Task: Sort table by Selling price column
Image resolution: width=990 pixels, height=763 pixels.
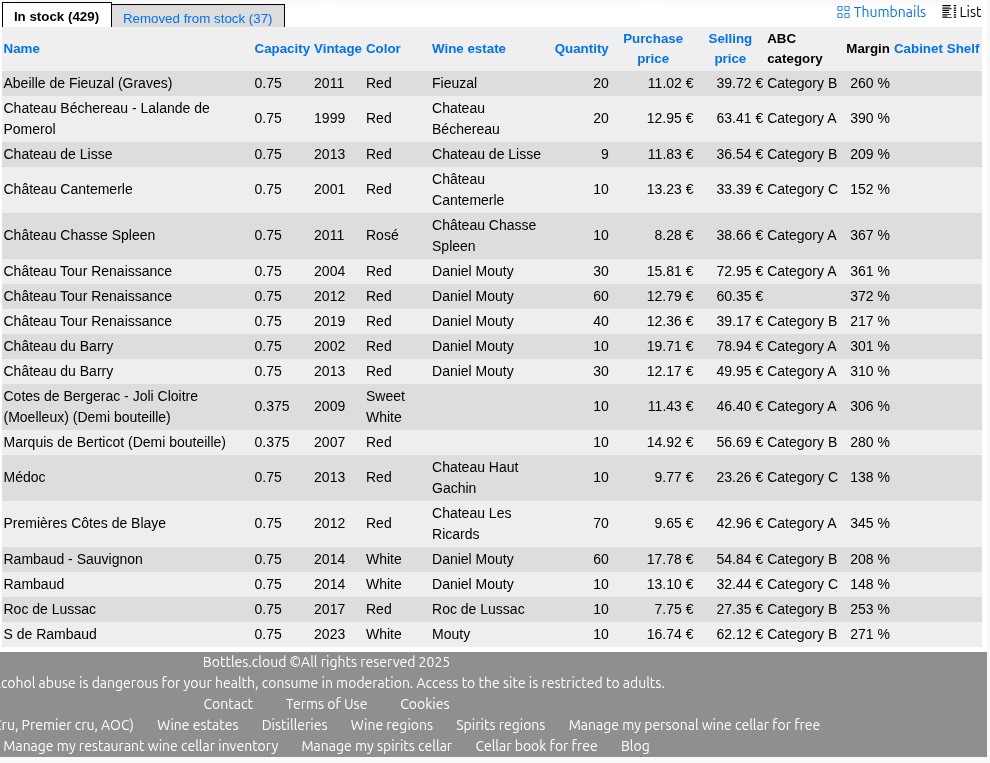Action: point(730,48)
